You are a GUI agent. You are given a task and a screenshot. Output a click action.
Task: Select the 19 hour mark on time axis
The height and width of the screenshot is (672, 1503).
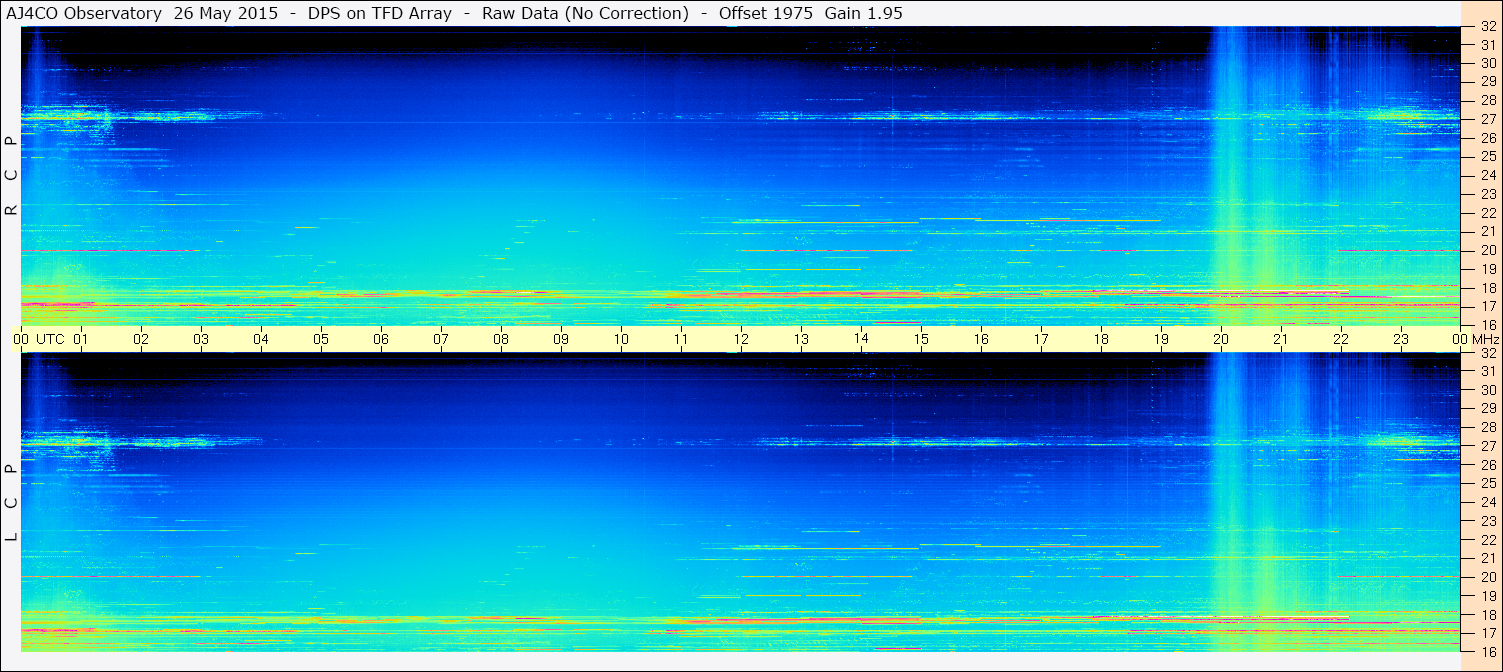coord(1161,339)
